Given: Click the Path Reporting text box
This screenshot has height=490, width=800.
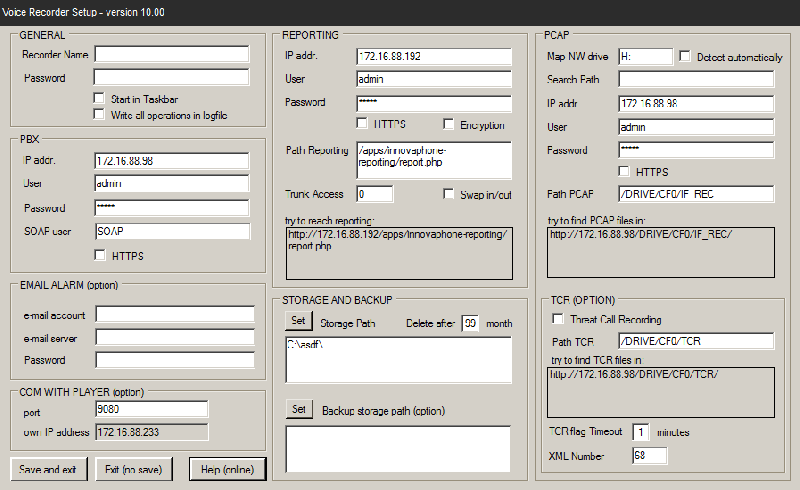Looking at the screenshot, I should point(434,160).
